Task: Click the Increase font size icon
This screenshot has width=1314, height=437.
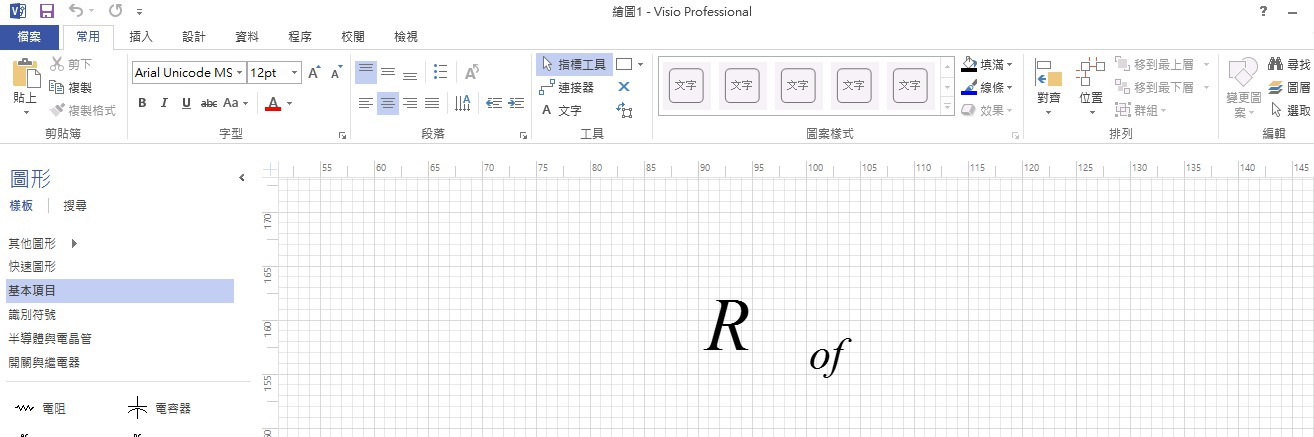Action: point(314,73)
